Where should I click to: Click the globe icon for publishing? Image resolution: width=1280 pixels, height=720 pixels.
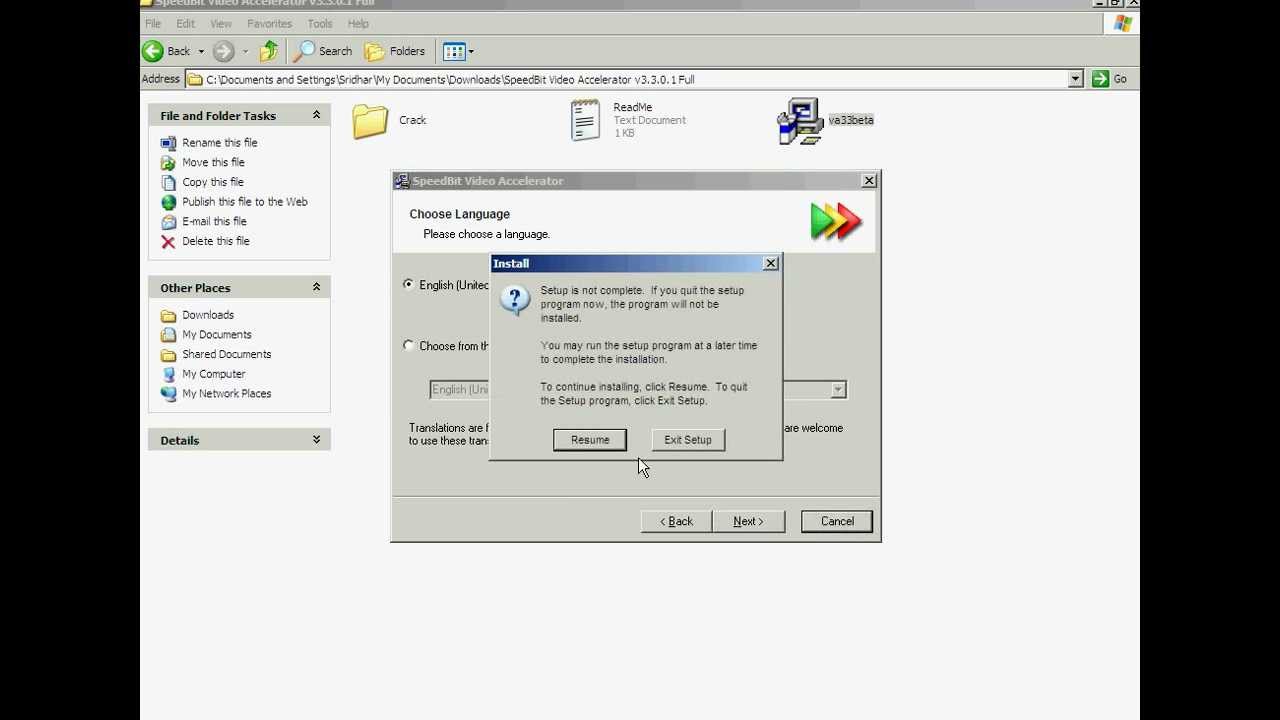(168, 202)
